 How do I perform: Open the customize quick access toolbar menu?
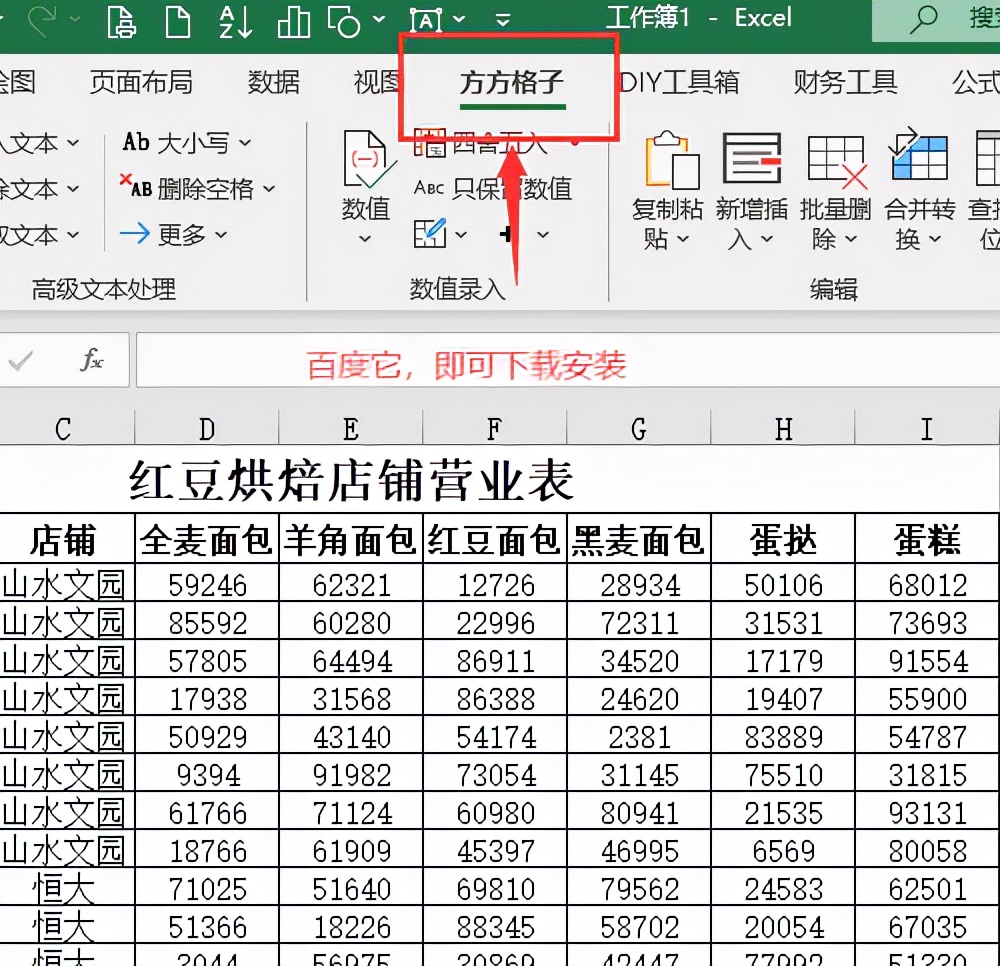[503, 20]
